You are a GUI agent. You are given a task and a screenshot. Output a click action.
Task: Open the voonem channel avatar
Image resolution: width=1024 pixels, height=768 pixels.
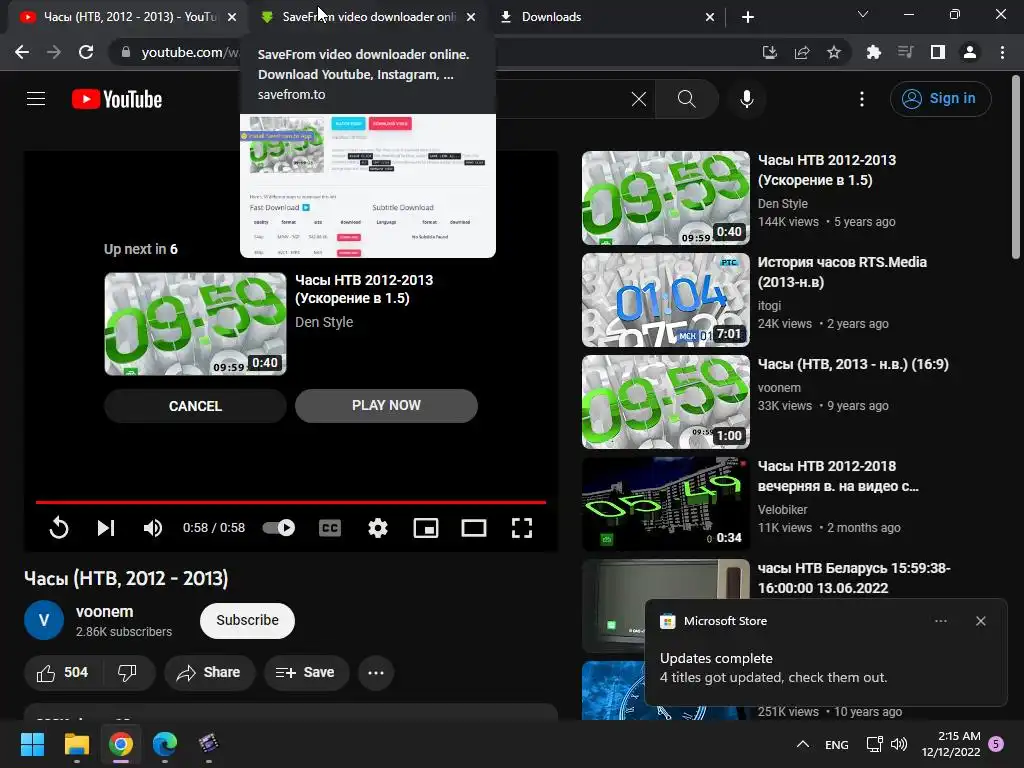tap(44, 620)
